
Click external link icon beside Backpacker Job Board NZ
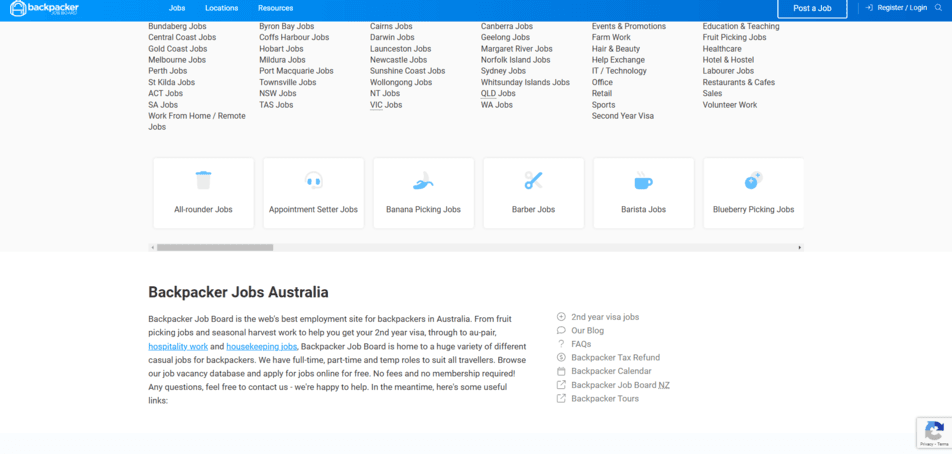(x=561, y=385)
